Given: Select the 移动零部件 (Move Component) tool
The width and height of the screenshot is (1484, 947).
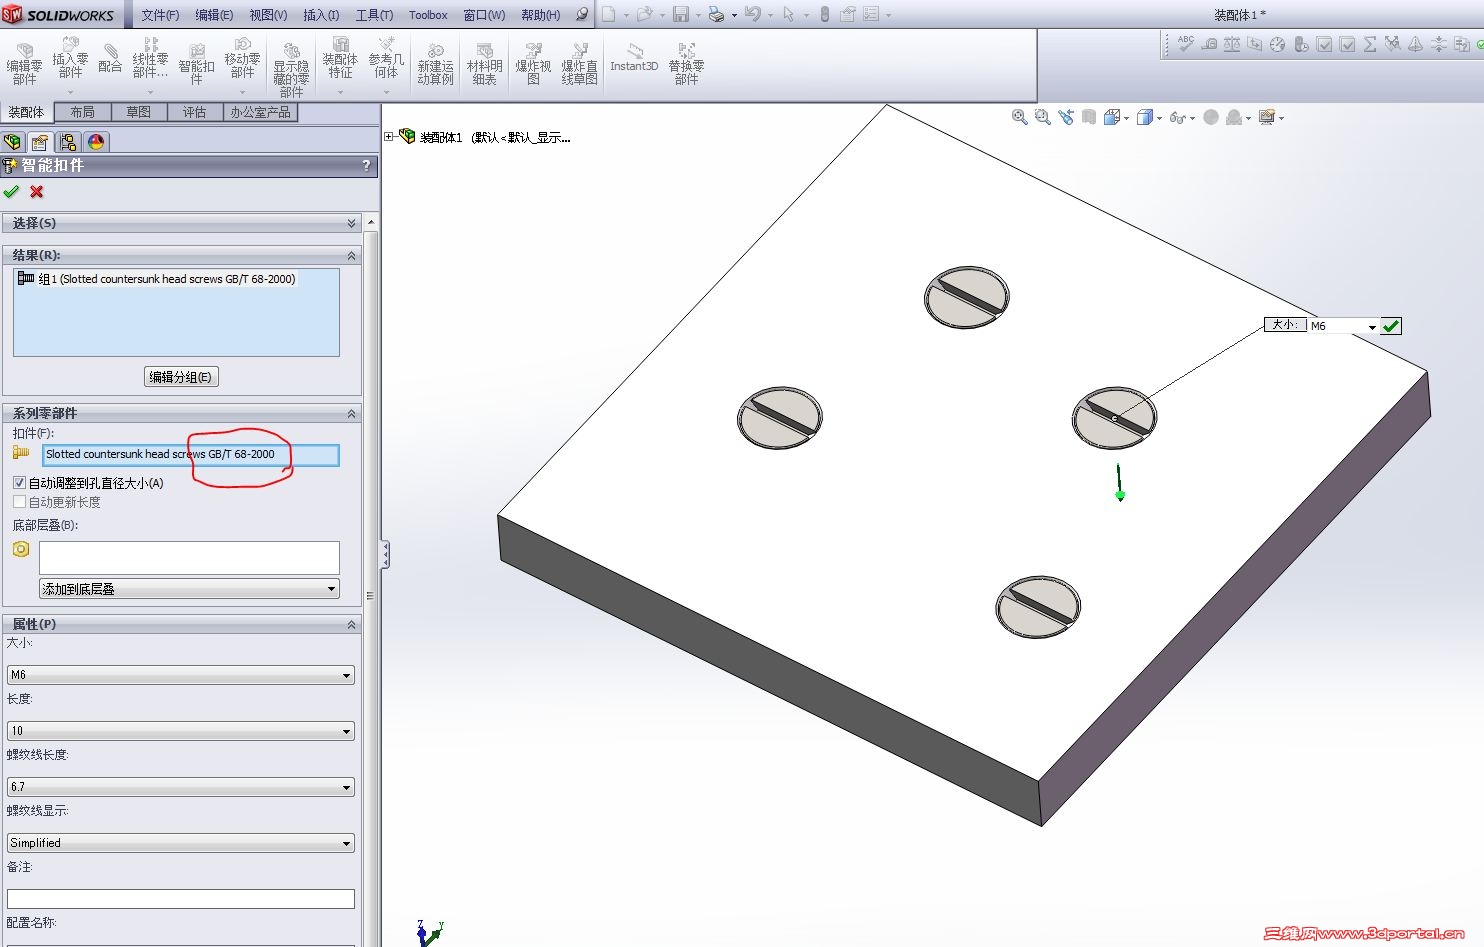Looking at the screenshot, I should click(x=242, y=59).
